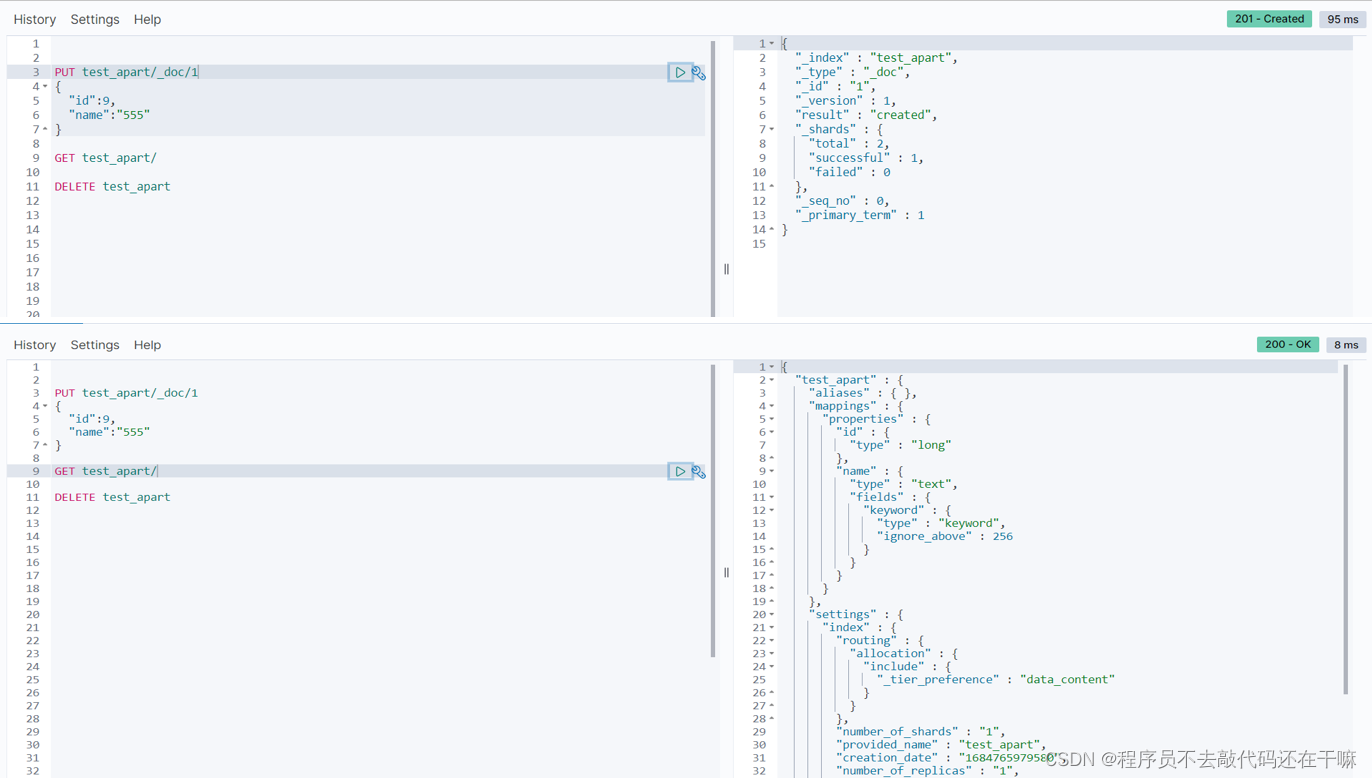1372x778 pixels.
Task: Click GET test_apart/ line in 201 Created editor
Action: click(x=105, y=158)
